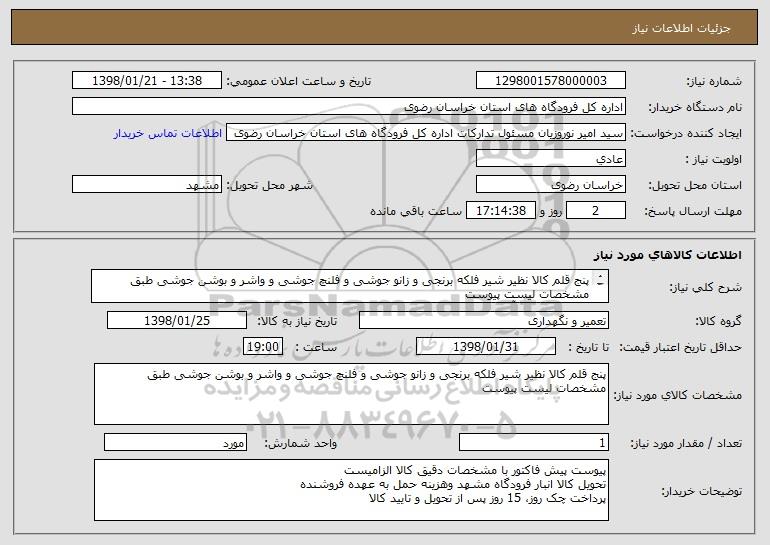Select the label شهر محل تحویل
770x545 pixels.
269,186
